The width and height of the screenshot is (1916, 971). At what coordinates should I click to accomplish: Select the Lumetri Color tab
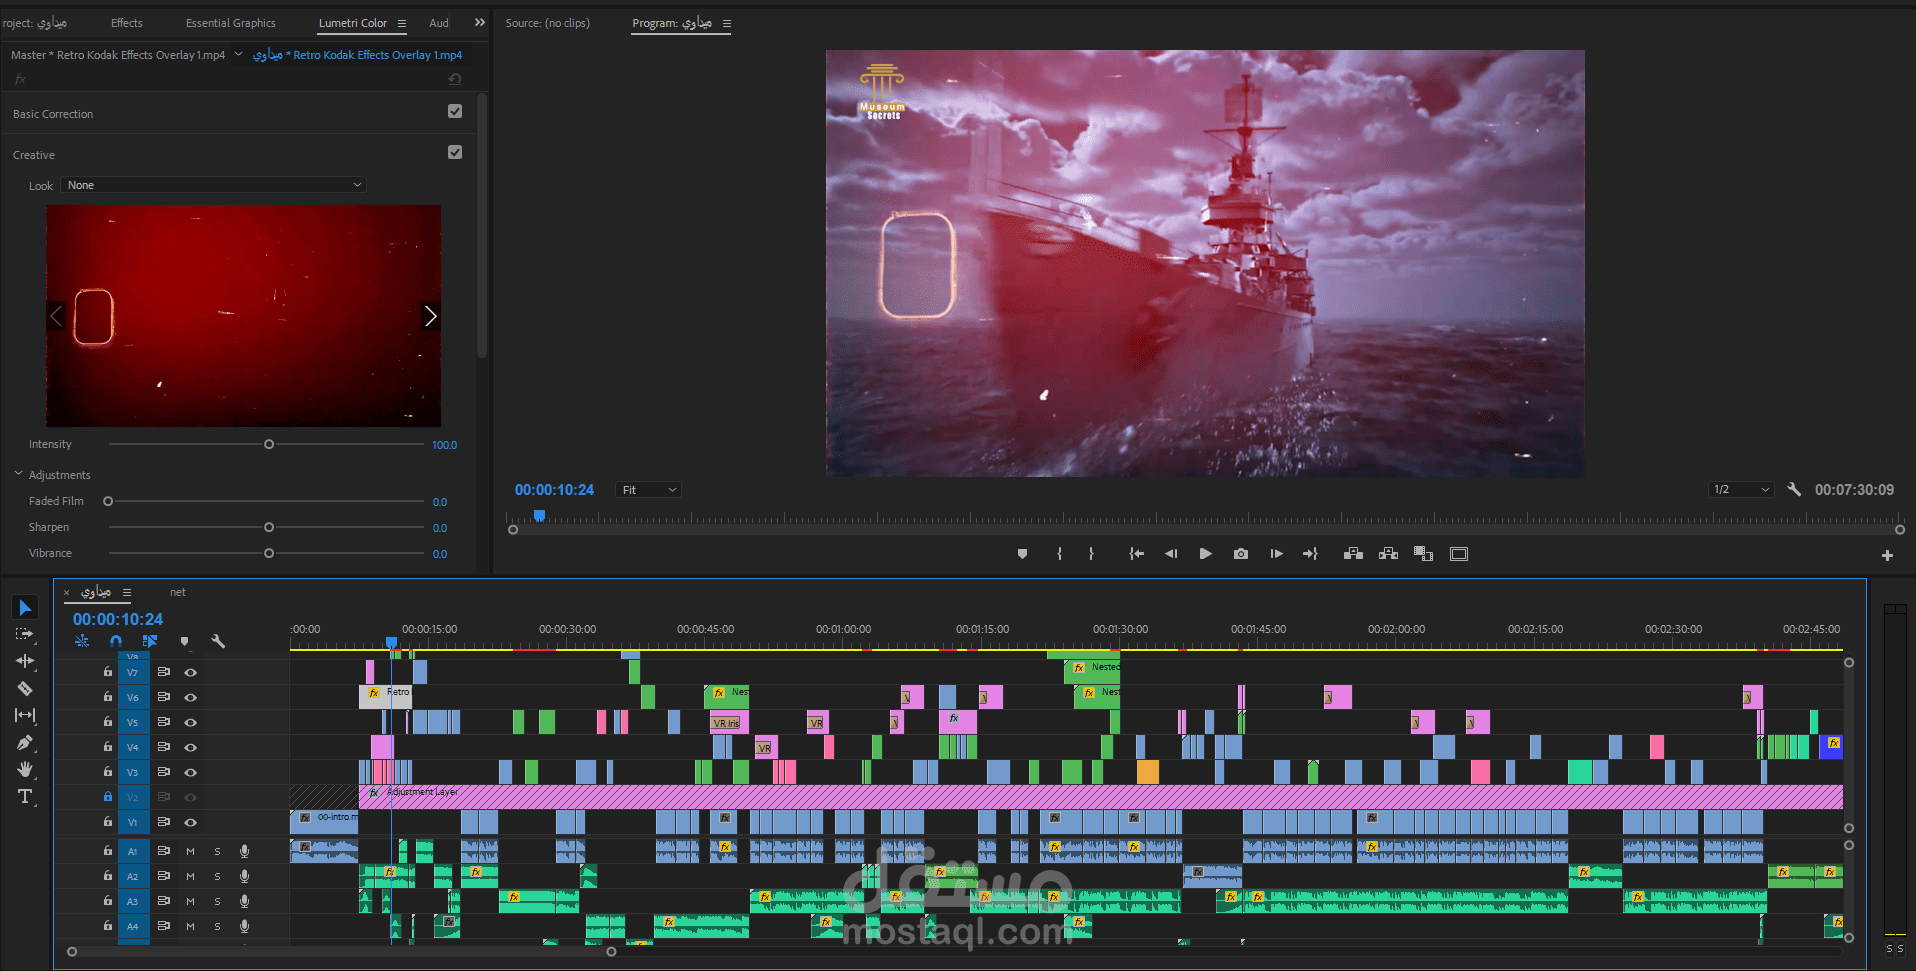[x=352, y=23]
